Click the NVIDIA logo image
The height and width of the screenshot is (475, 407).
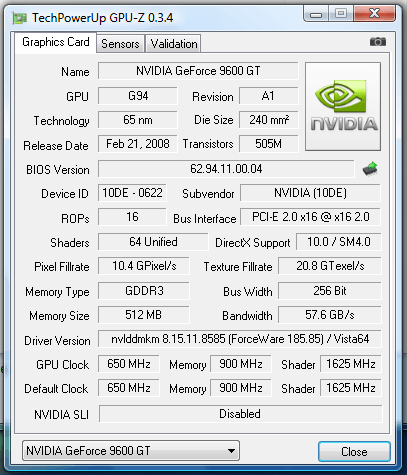click(x=343, y=106)
